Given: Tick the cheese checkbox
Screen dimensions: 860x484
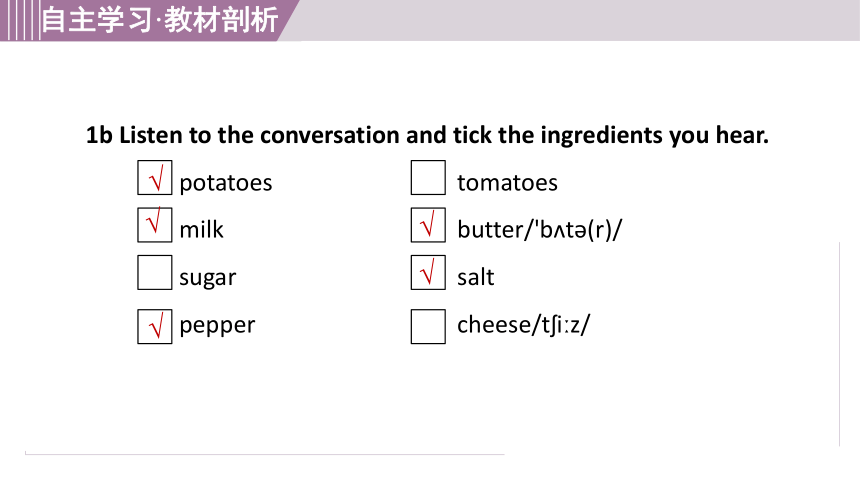Looking at the screenshot, I should click(428, 327).
